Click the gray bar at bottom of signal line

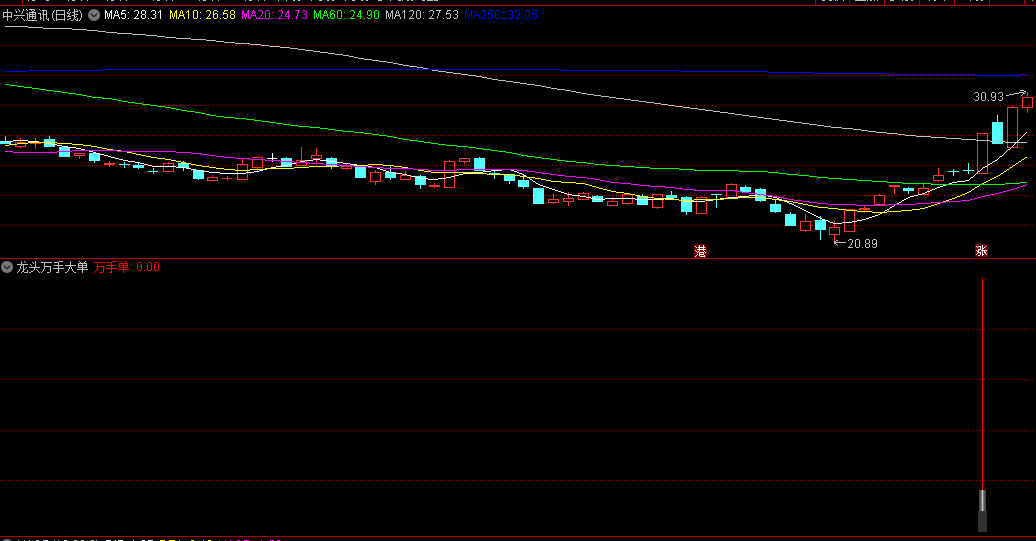click(982, 511)
